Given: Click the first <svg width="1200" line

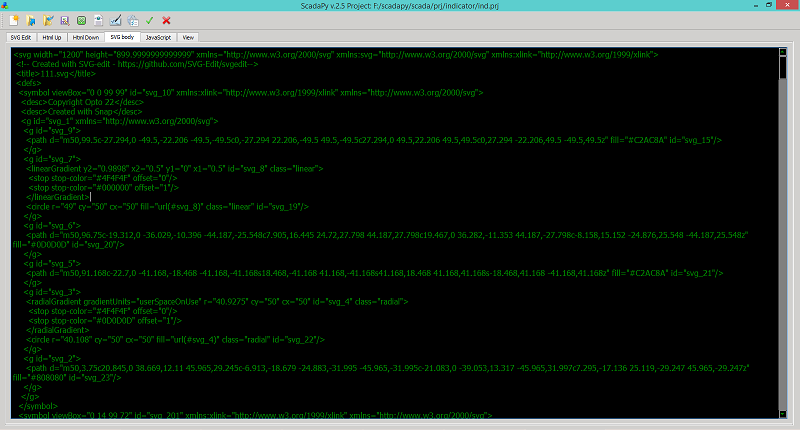Looking at the screenshot, I should [336, 55].
